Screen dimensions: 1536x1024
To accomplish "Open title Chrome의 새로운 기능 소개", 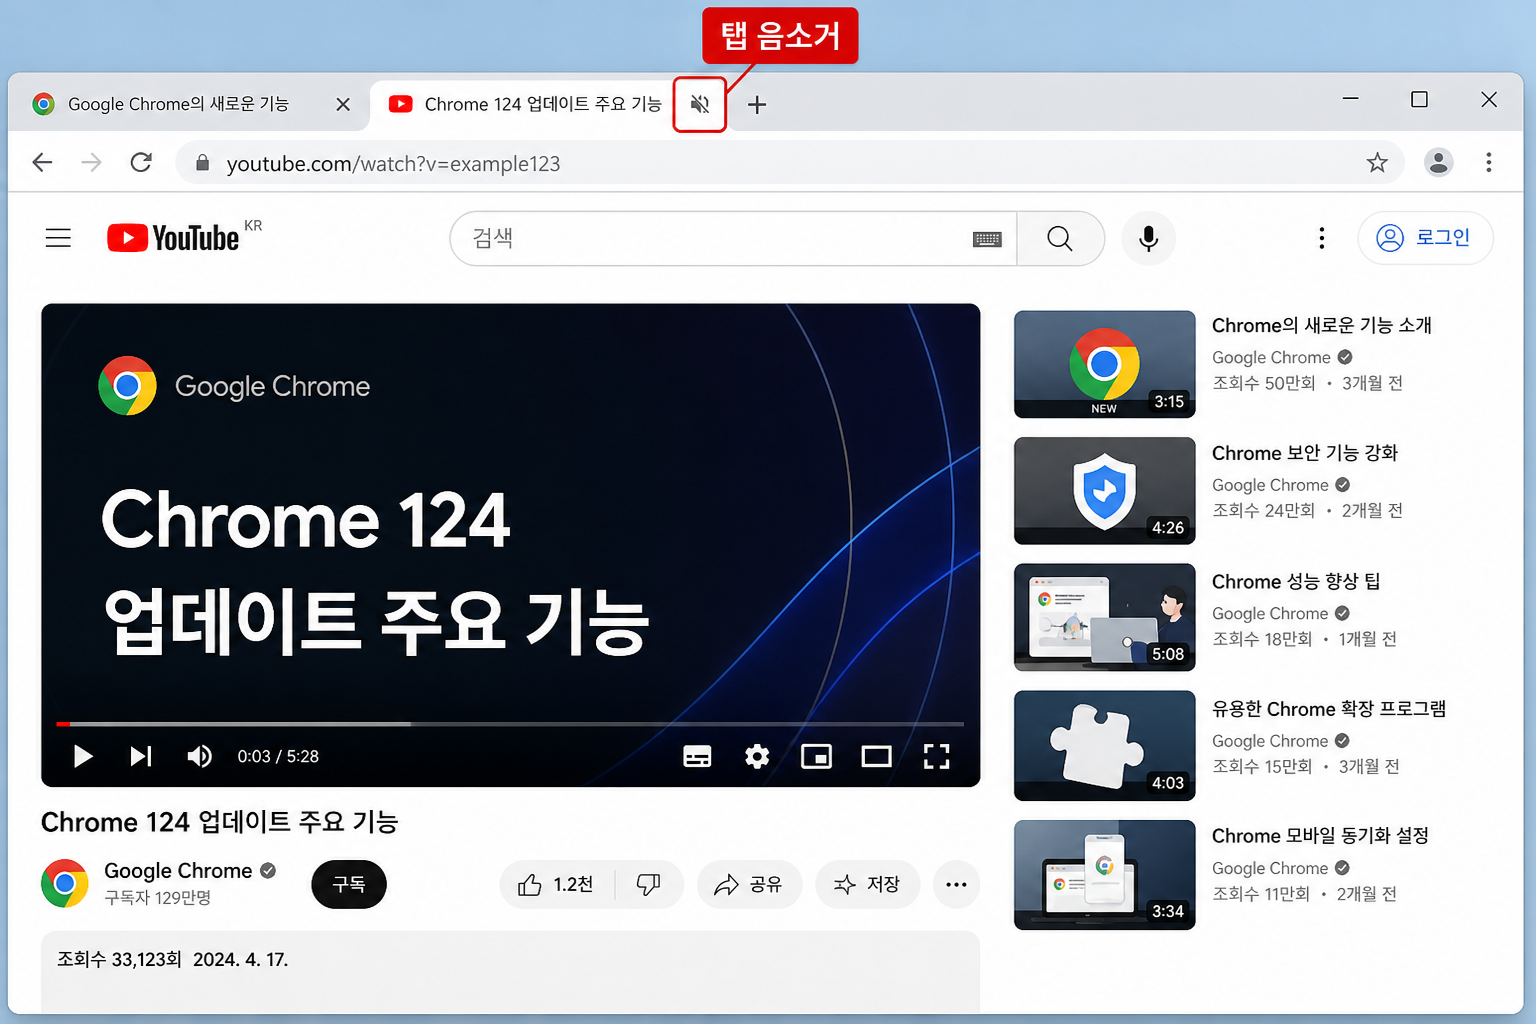I will click(1322, 325).
